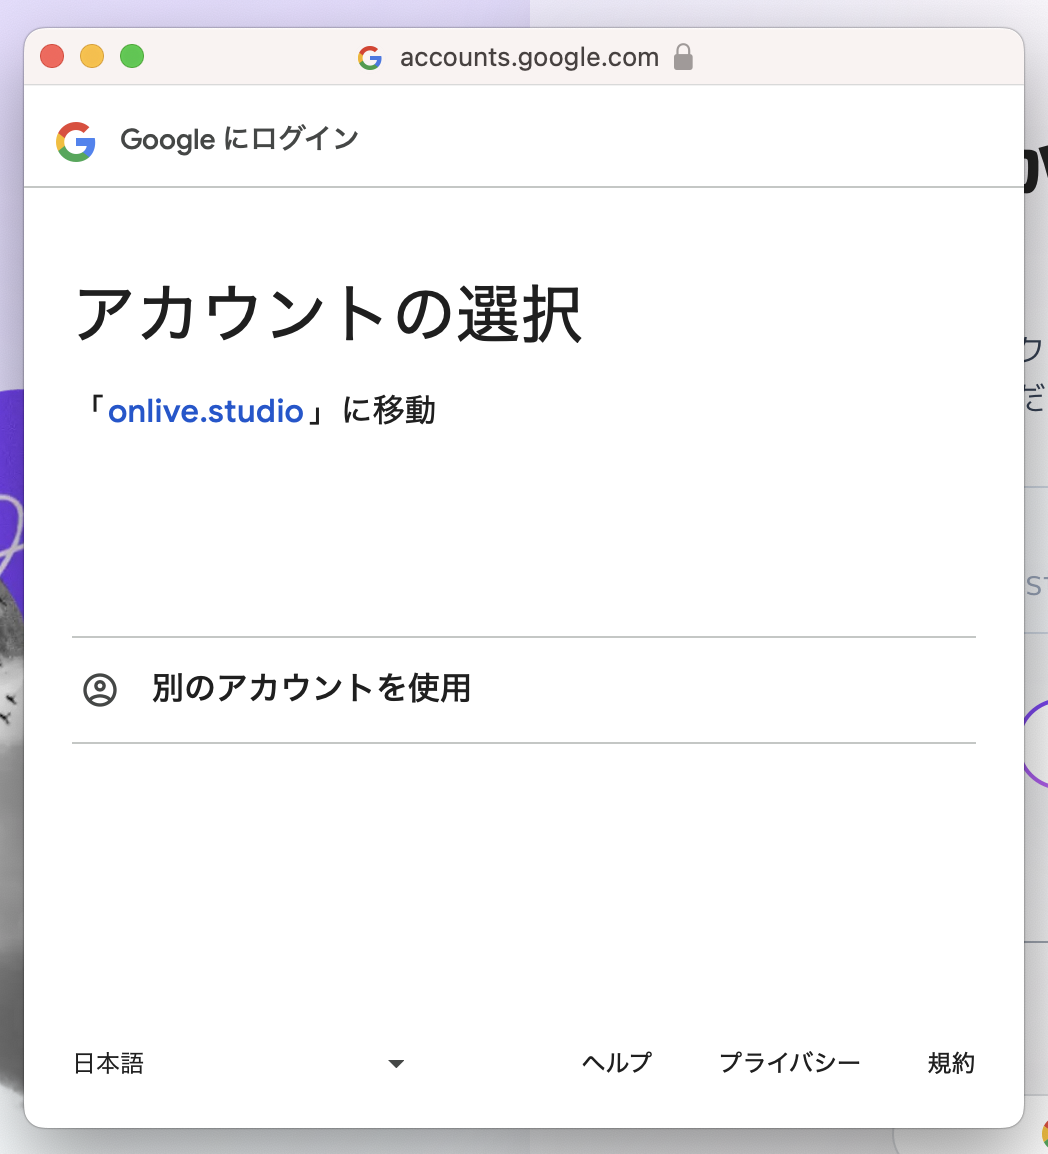Click the purple circle at the right edge
This screenshot has width=1048, height=1154.
pyautogui.click(x=1036, y=744)
